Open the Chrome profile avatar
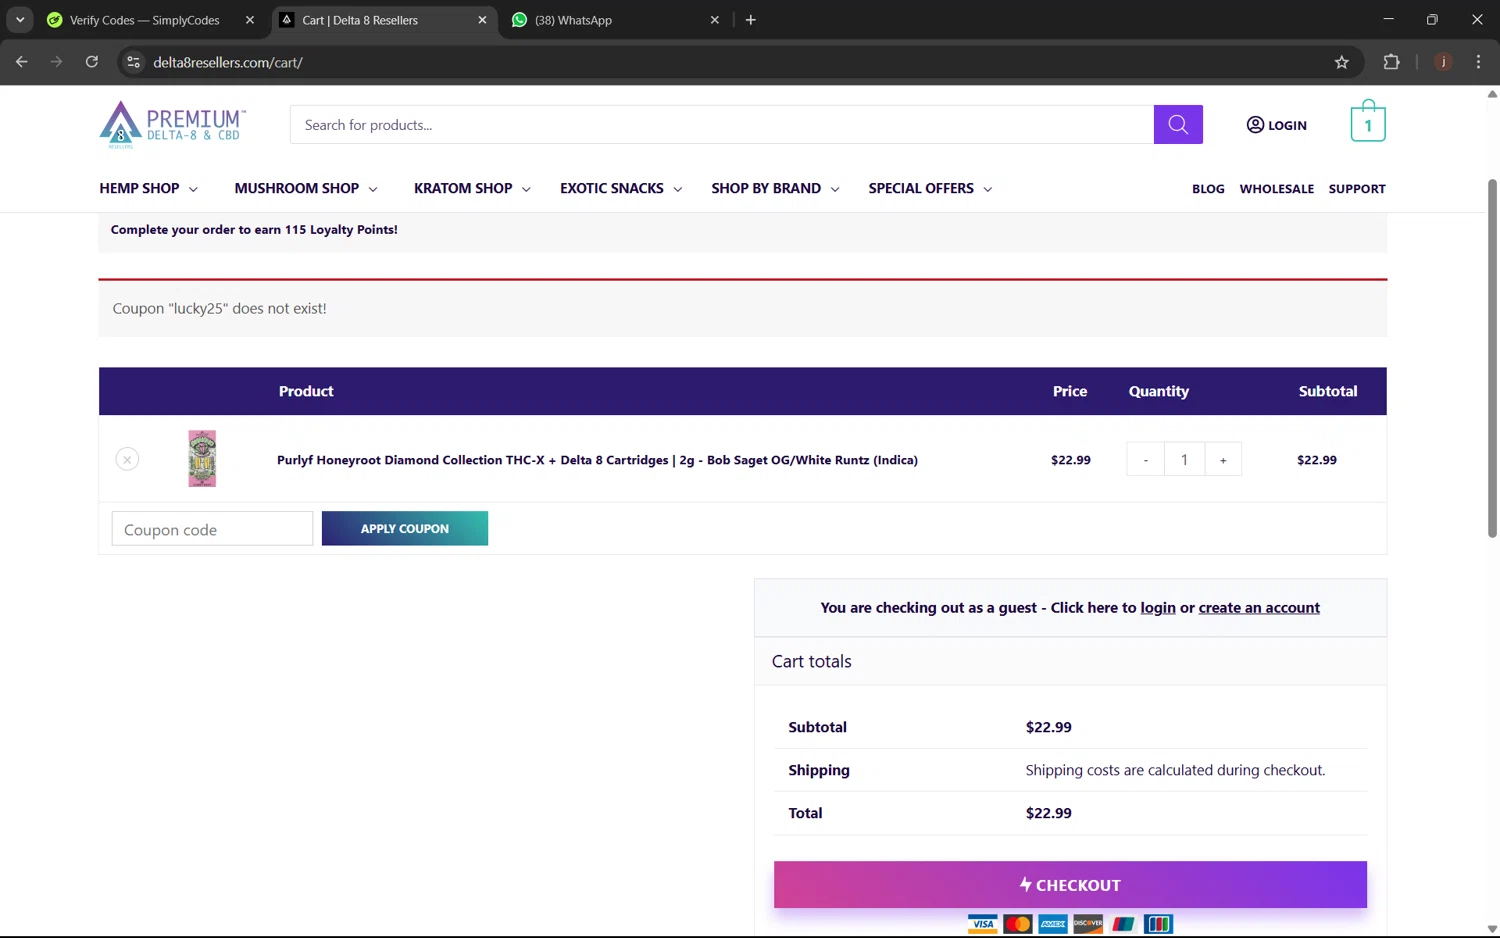The height and width of the screenshot is (938, 1500). click(1443, 62)
